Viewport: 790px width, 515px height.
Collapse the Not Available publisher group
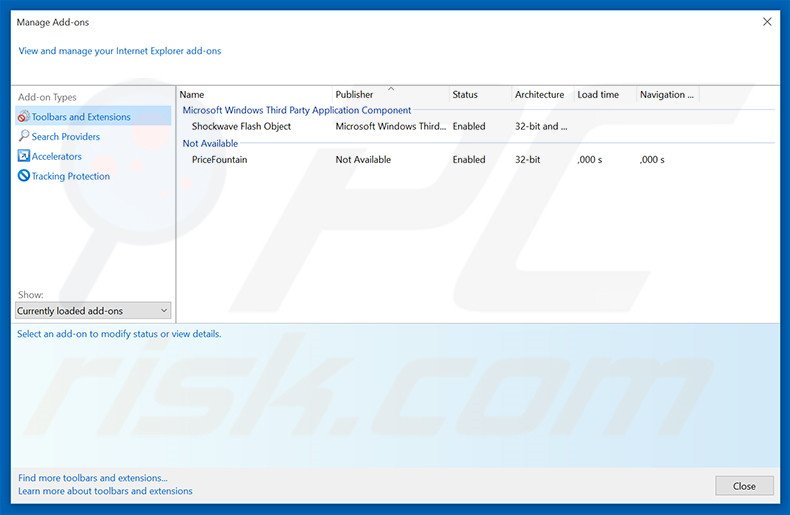tap(210, 143)
